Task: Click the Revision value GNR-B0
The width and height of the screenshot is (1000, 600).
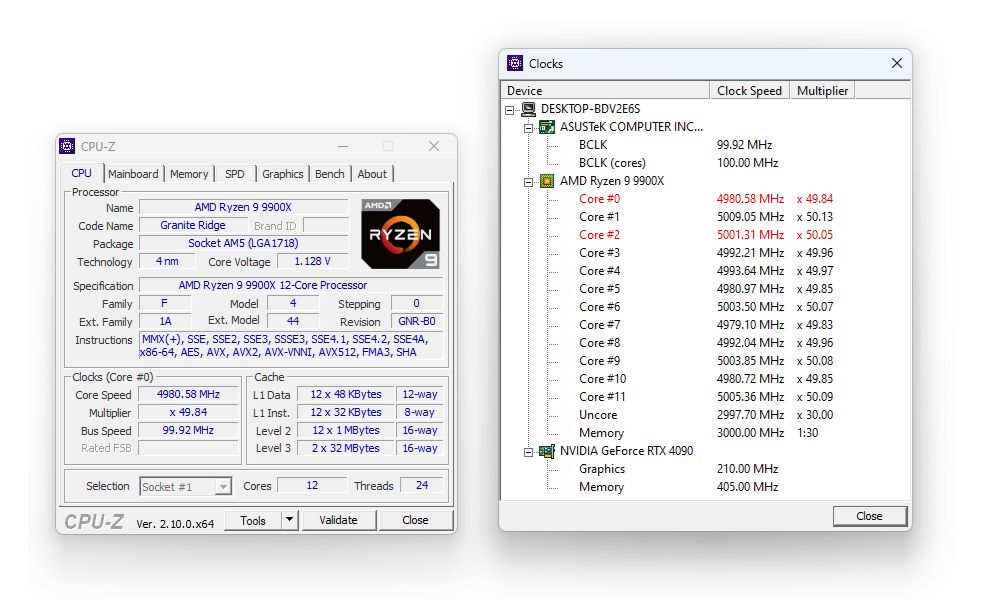Action: 416,321
